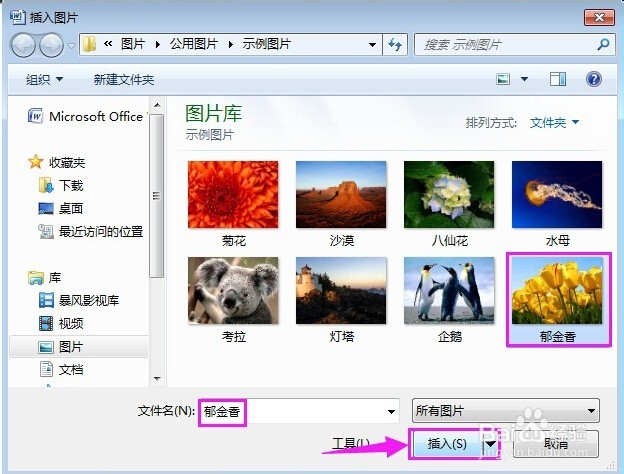This screenshot has width=624, height=474.
Task: Click the search magnifier icon
Action: pos(603,45)
